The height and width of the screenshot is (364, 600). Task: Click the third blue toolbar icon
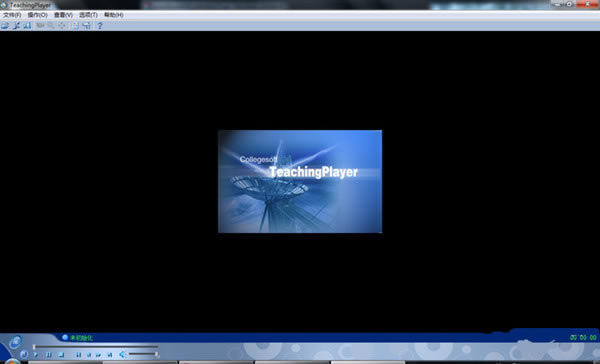(27, 26)
